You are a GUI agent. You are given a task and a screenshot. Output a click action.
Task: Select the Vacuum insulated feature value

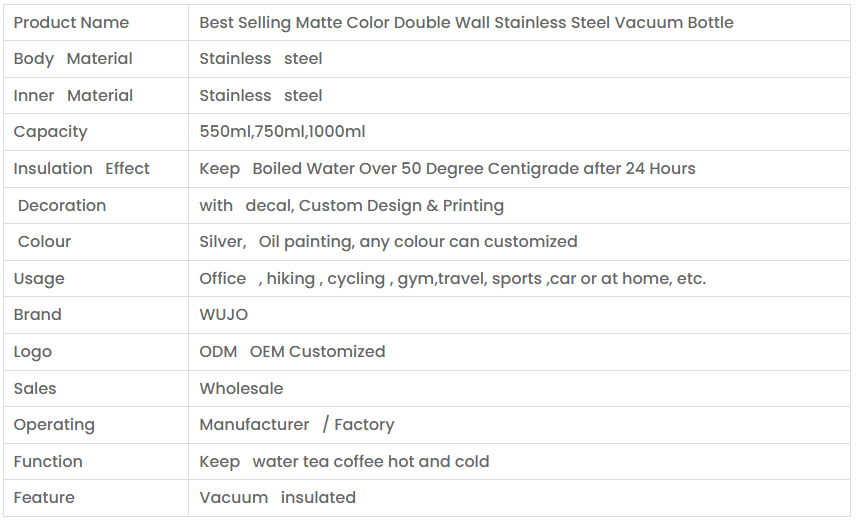pyautogui.click(x=277, y=498)
